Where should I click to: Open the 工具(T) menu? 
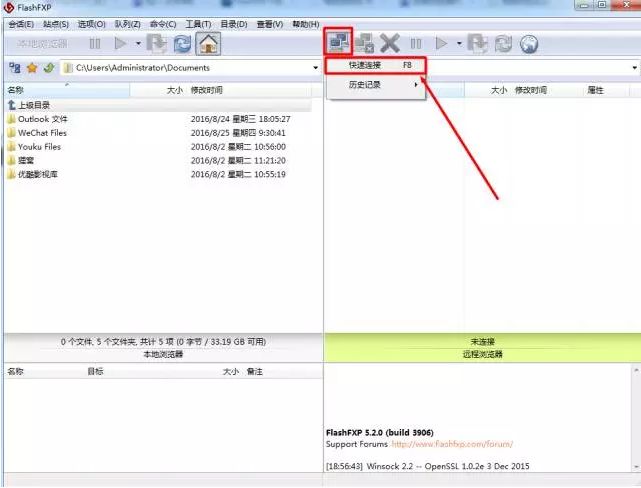coord(199,24)
